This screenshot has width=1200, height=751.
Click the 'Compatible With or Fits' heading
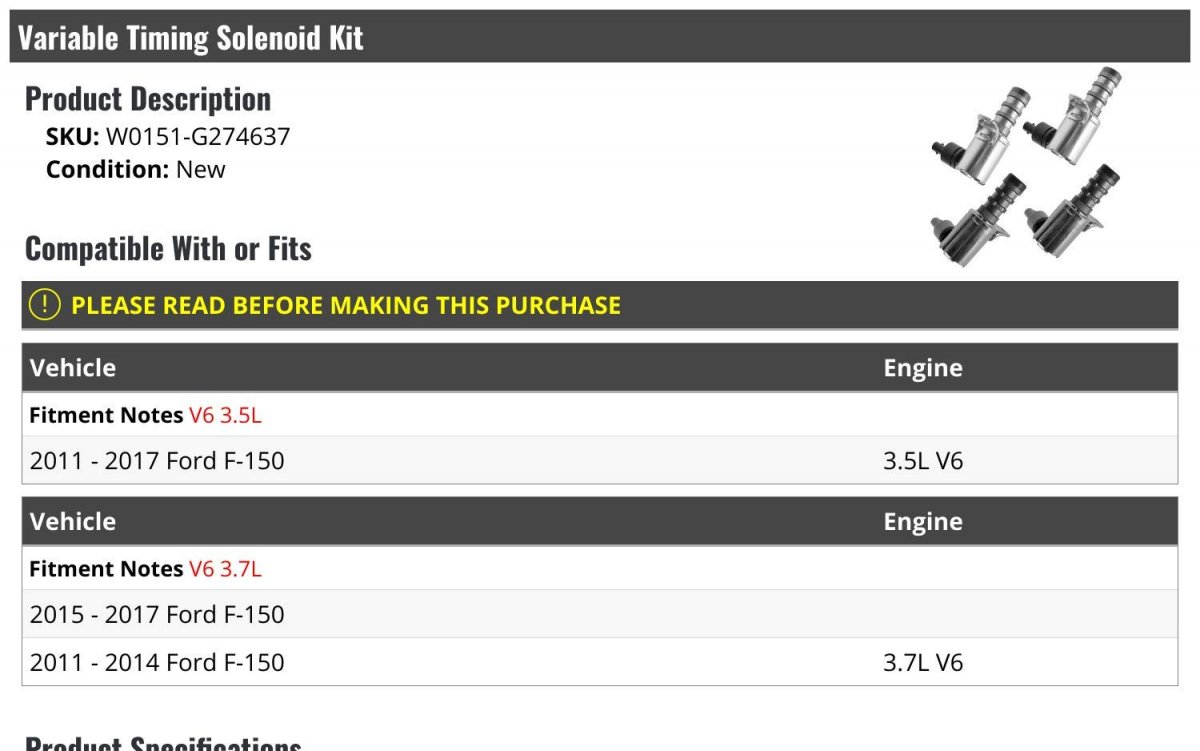168,249
